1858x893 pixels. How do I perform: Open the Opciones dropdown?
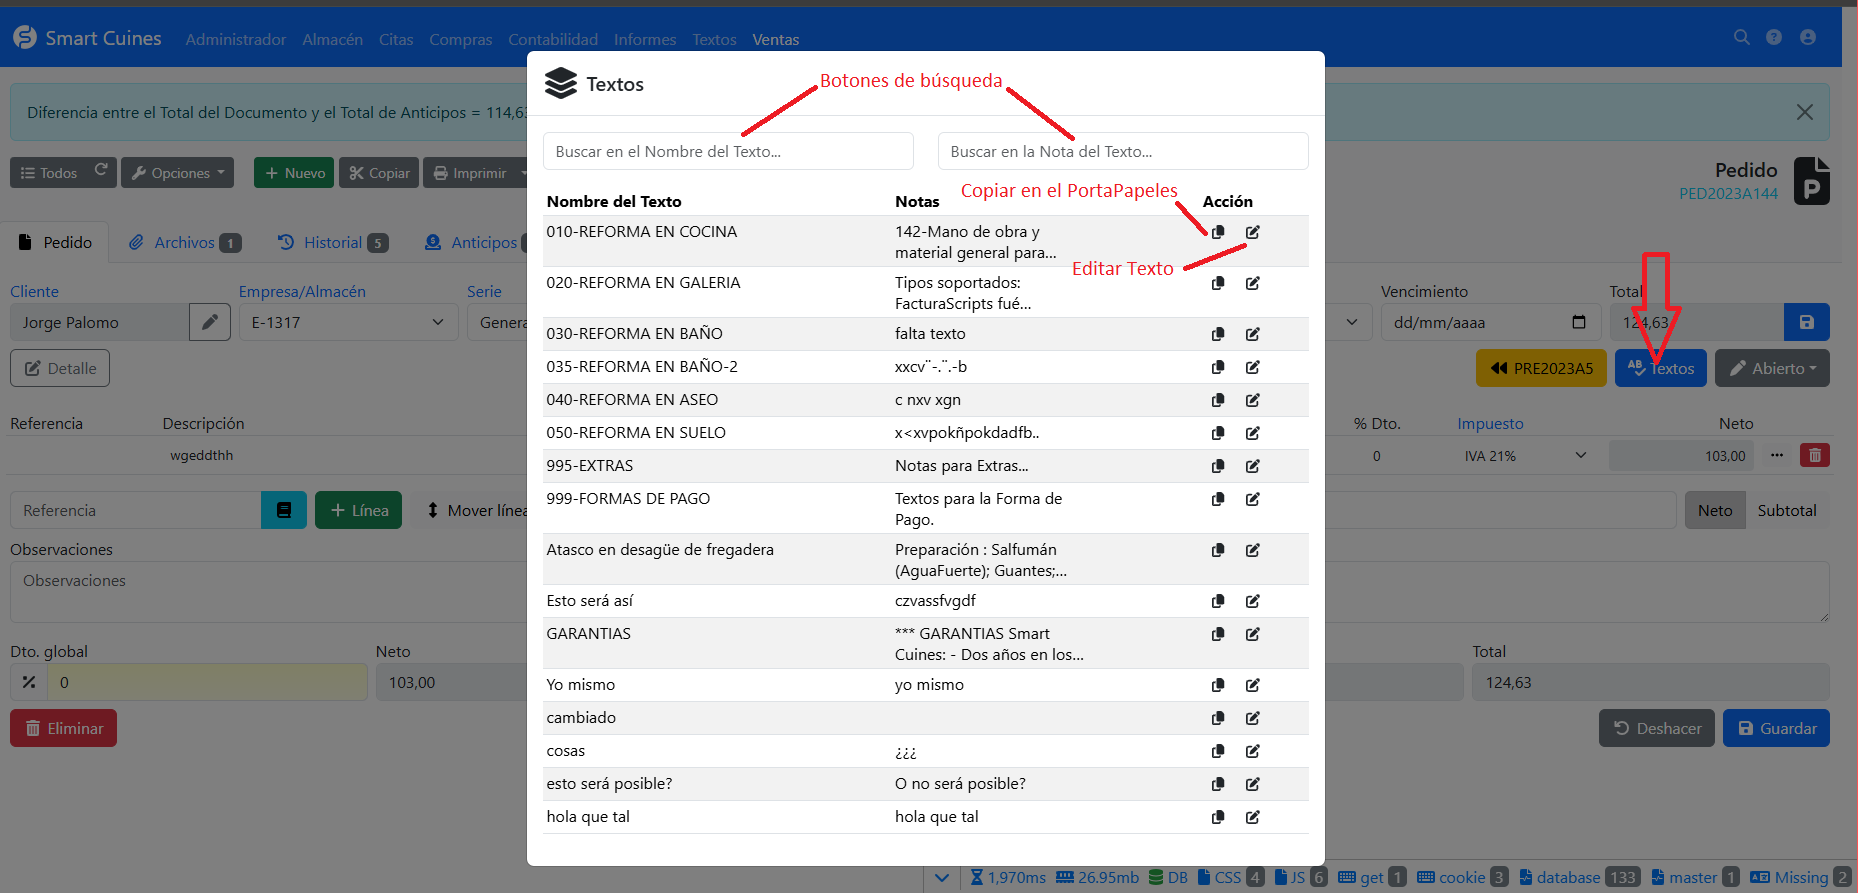178,173
